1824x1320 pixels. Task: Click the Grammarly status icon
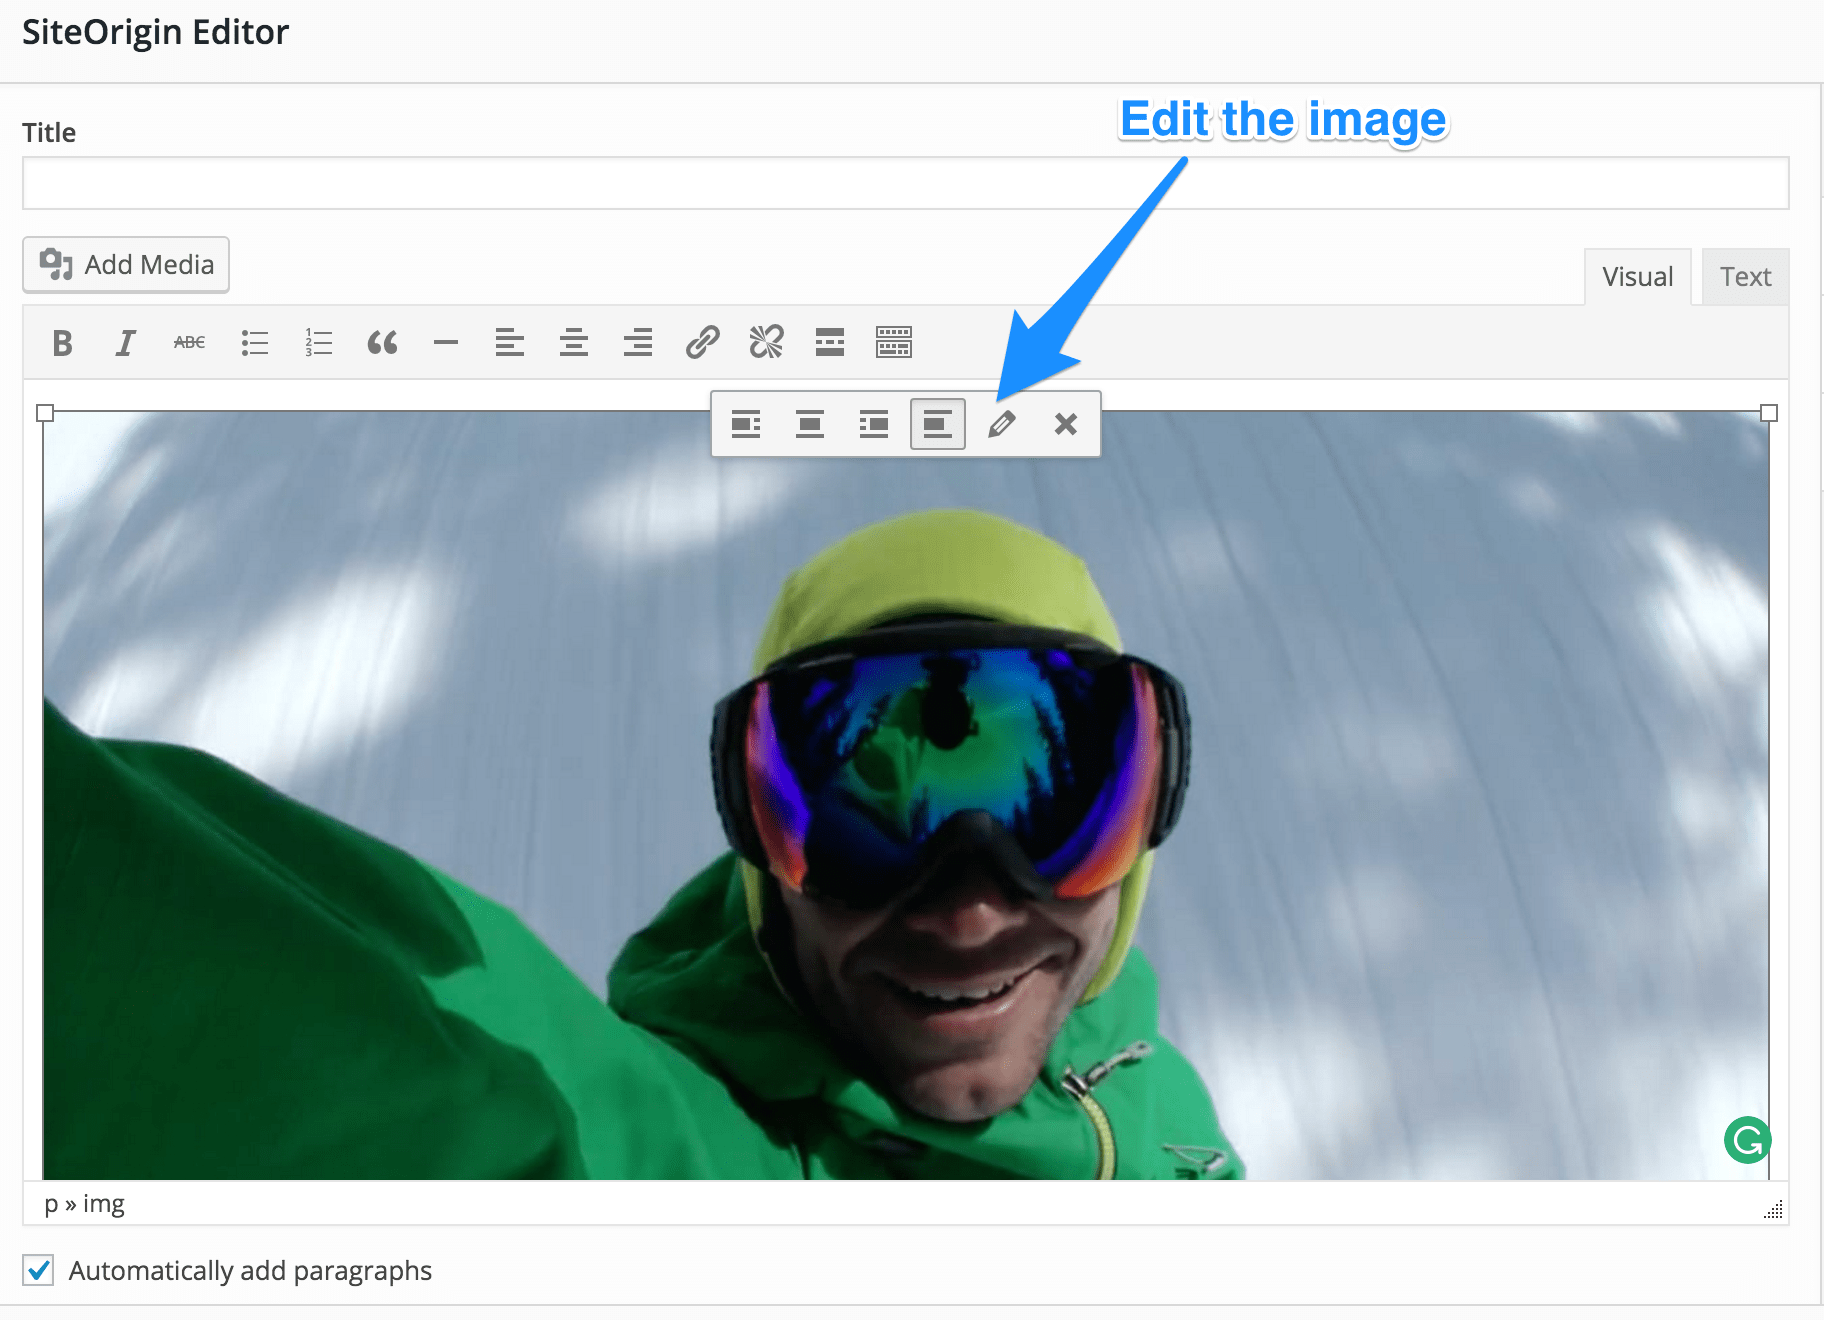point(1747,1140)
